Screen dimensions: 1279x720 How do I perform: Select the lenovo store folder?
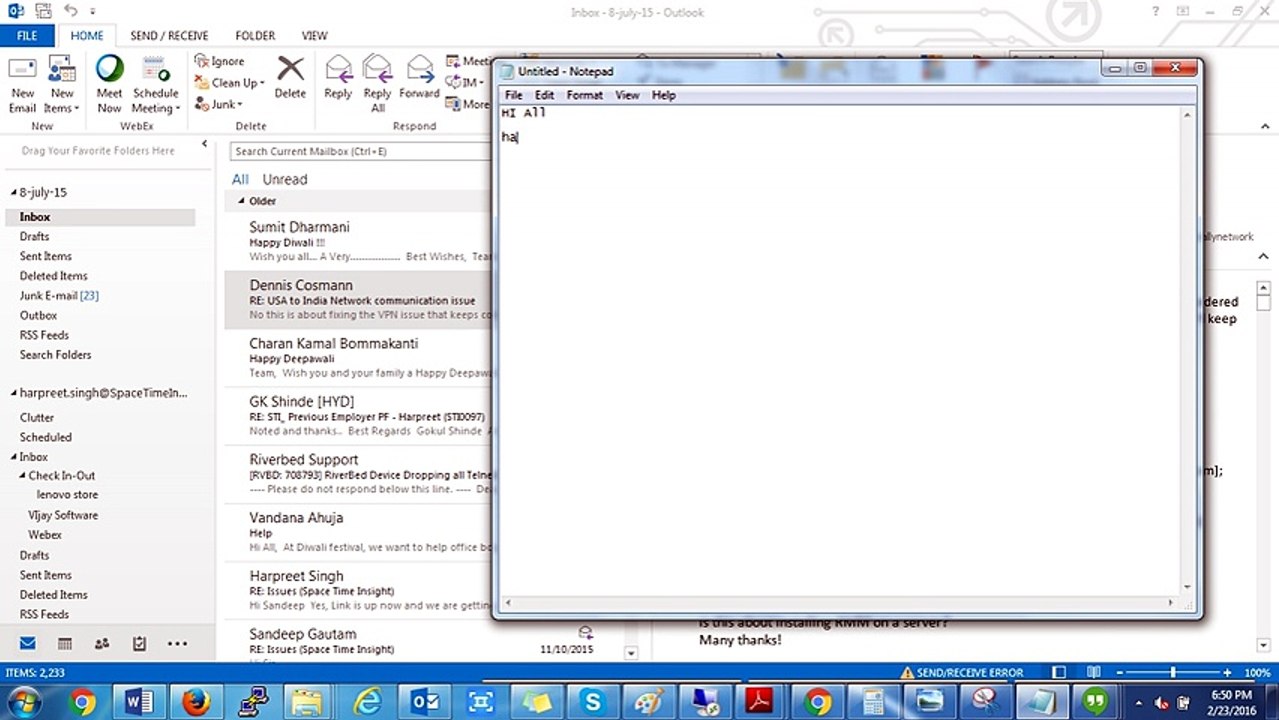coord(67,495)
